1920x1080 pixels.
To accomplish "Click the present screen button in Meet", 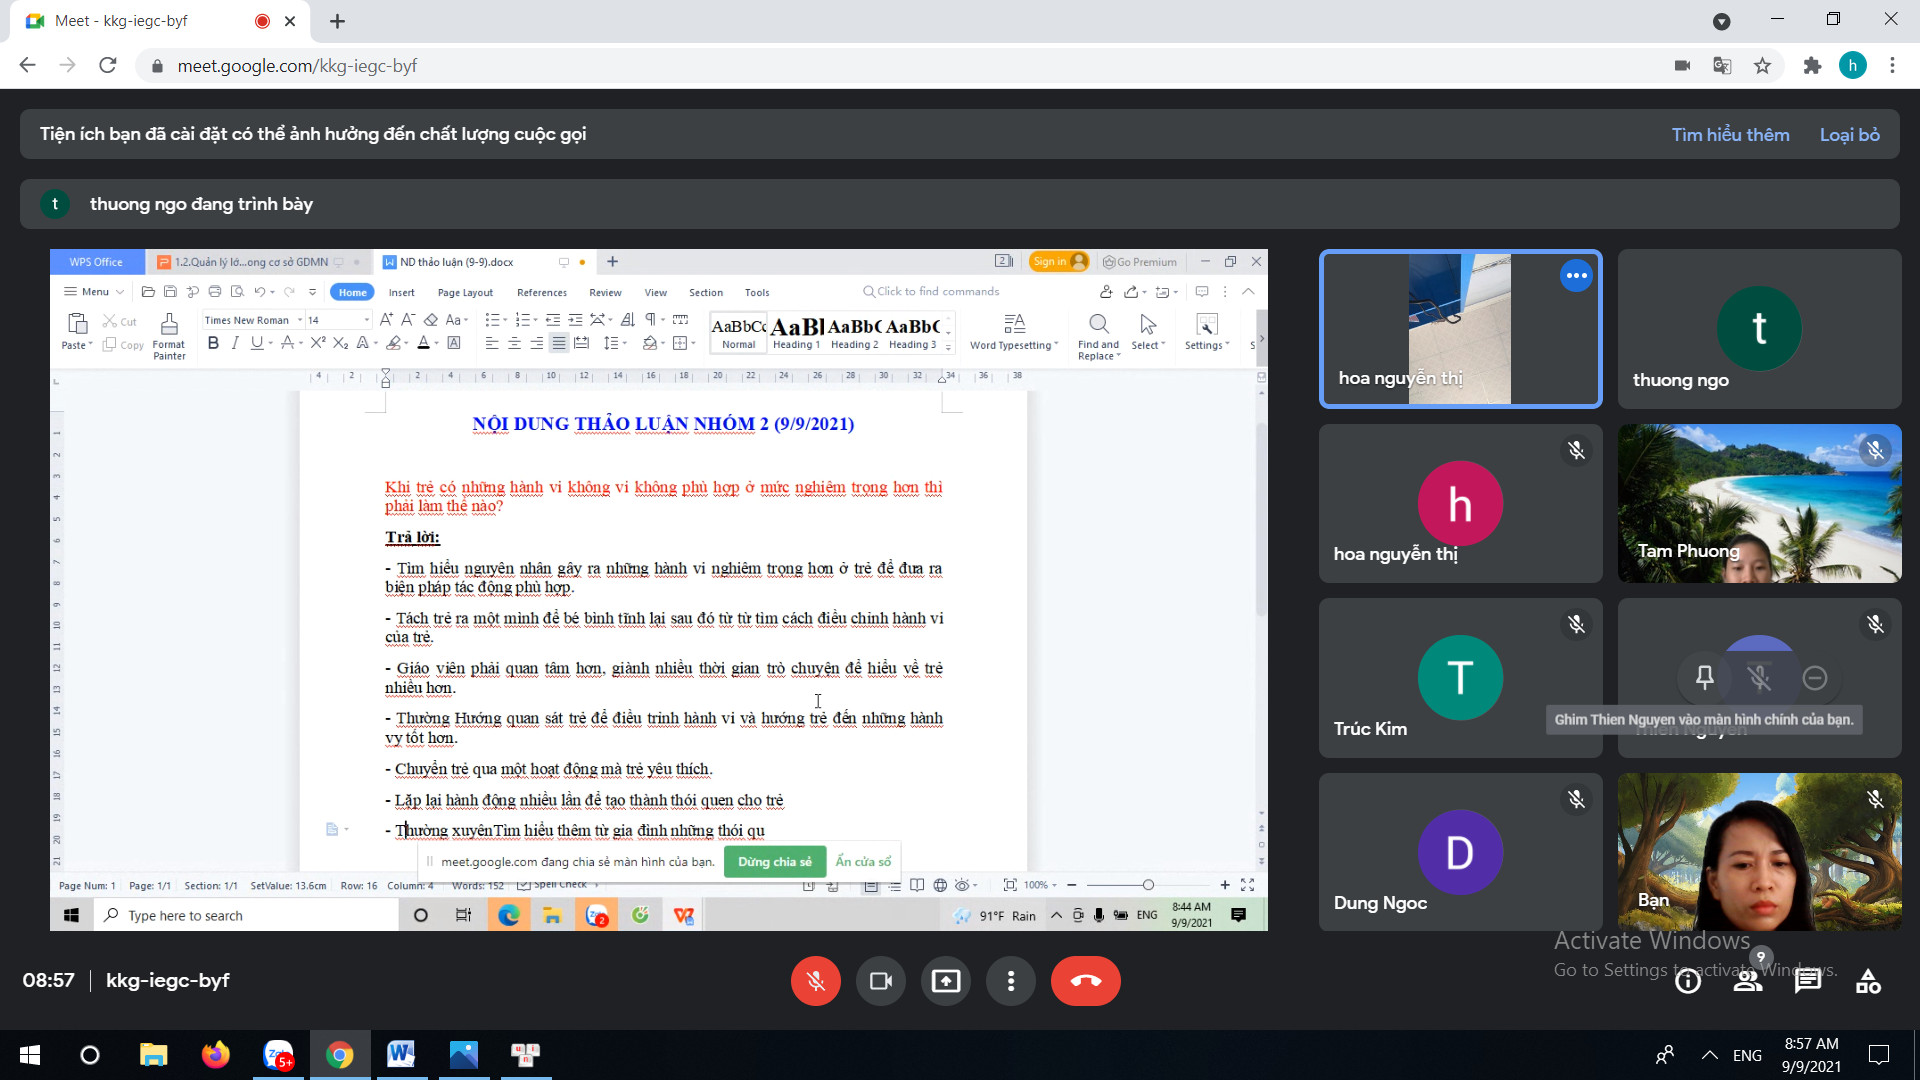I will point(945,981).
